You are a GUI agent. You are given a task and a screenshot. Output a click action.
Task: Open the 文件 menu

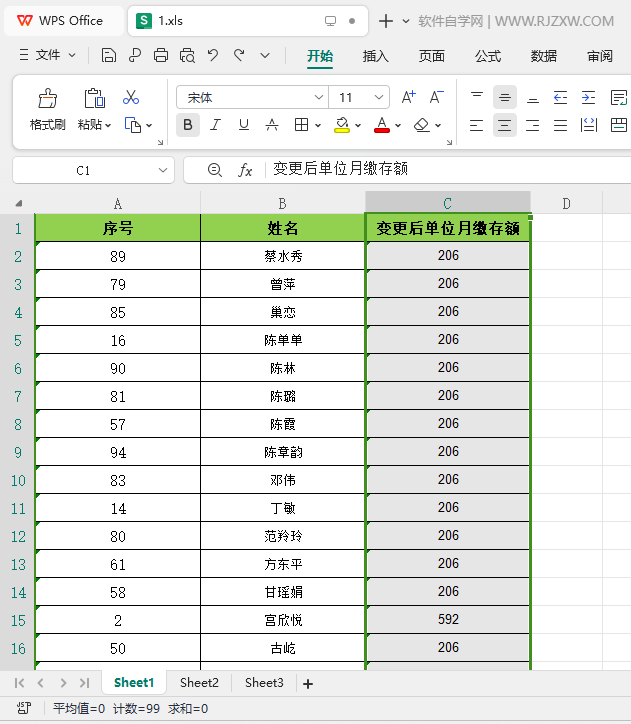coord(47,55)
